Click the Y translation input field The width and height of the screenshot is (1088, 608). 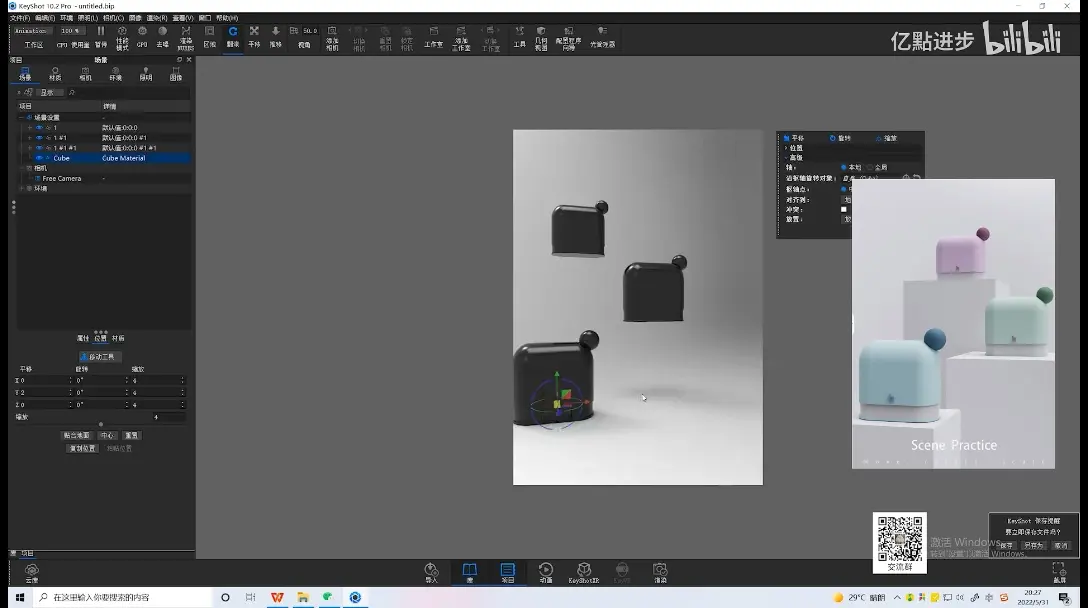[46, 392]
